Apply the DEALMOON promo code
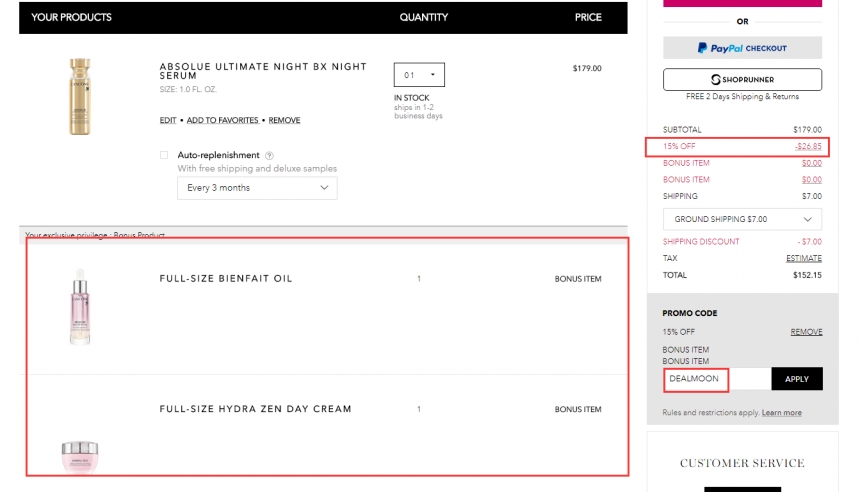 pyautogui.click(x=796, y=379)
